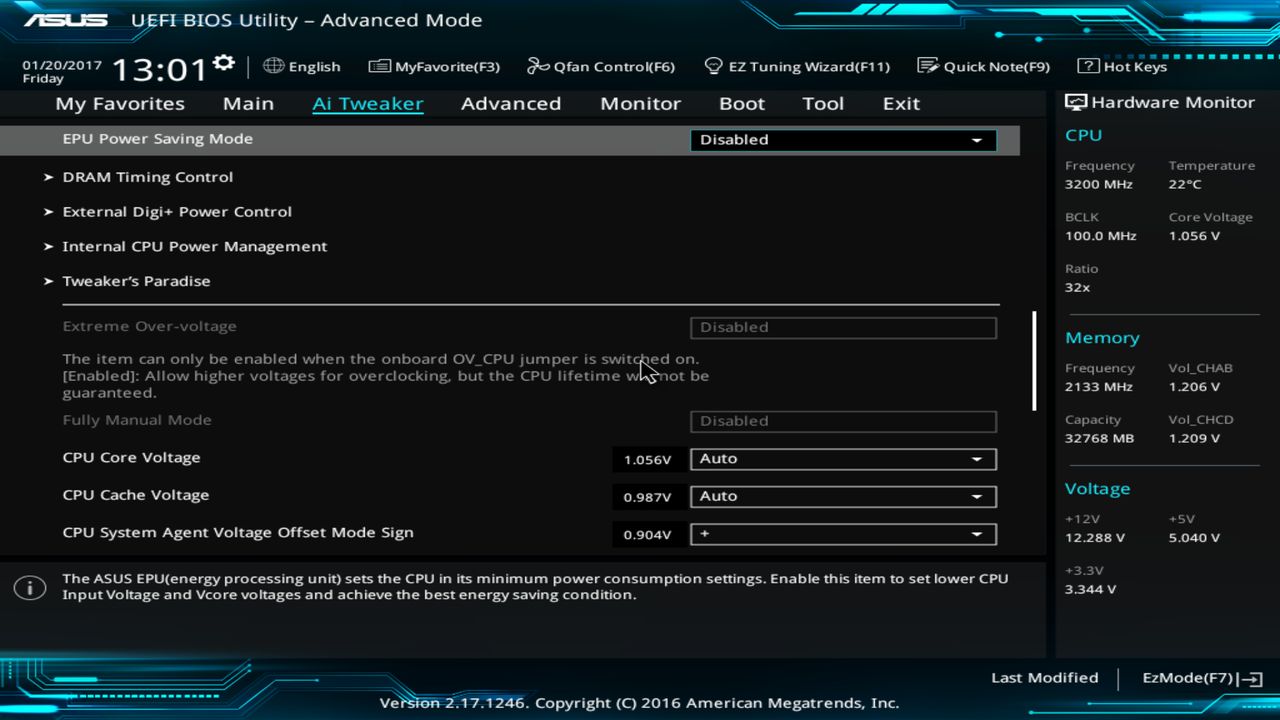
Task: Open the Qfan Control utility
Action: click(600, 66)
